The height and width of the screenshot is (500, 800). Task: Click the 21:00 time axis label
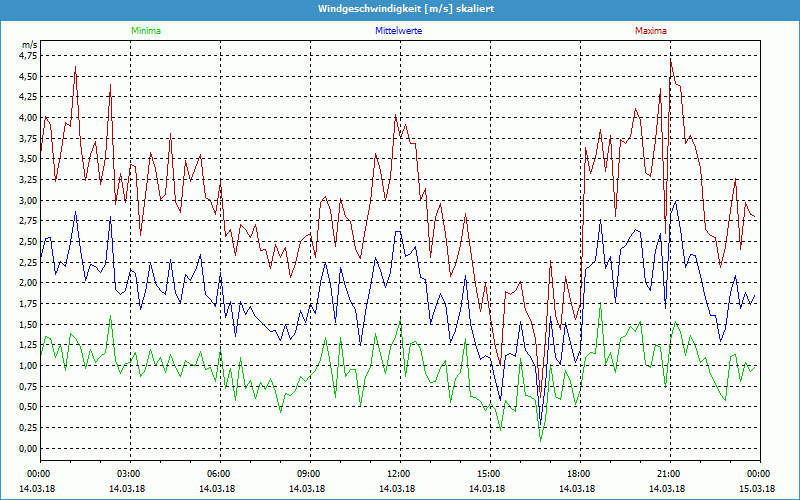tap(669, 474)
